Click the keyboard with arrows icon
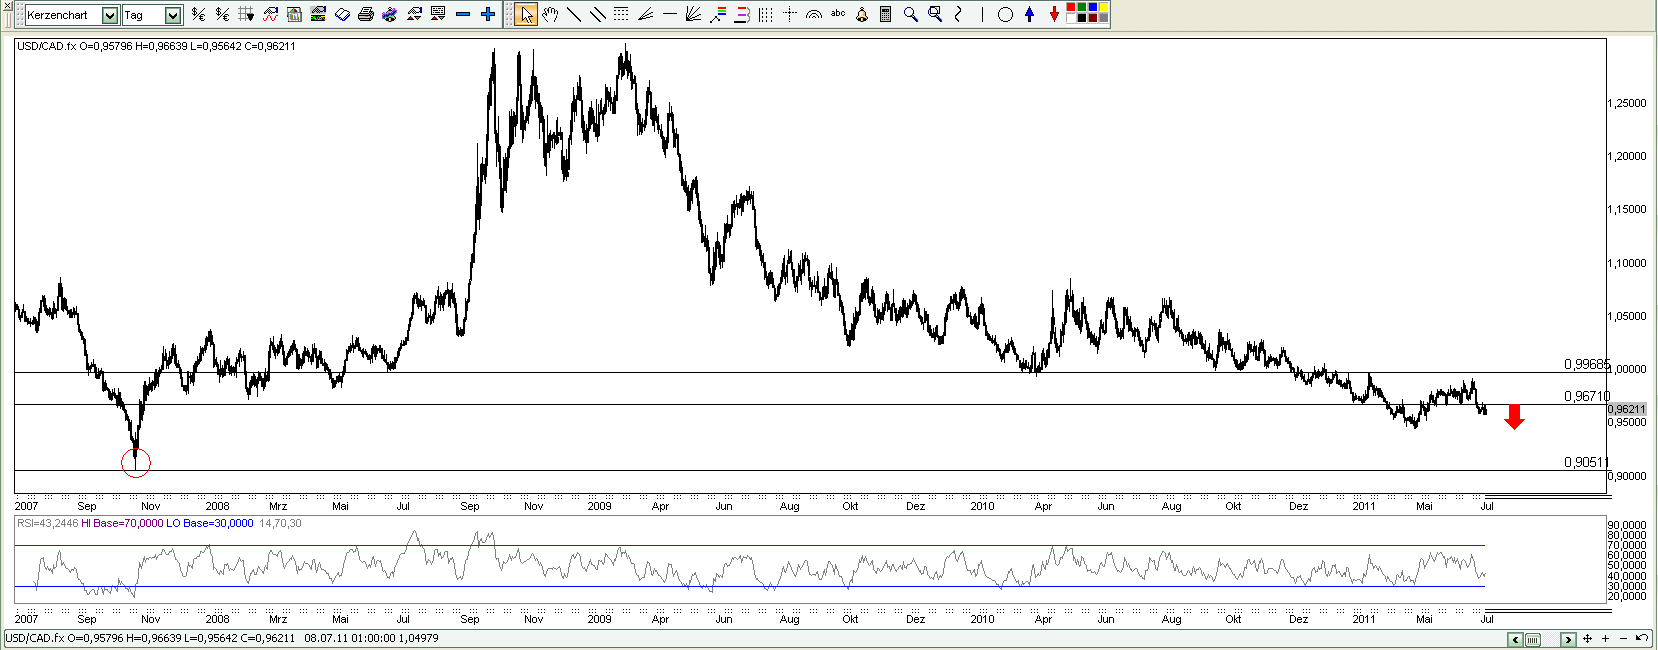This screenshot has height=650, width=1658. point(438,14)
